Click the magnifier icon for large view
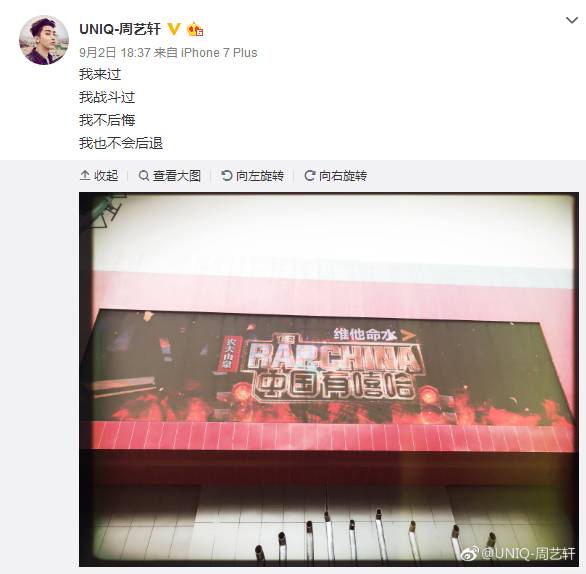Screen dimensions: 586x574 144,175
